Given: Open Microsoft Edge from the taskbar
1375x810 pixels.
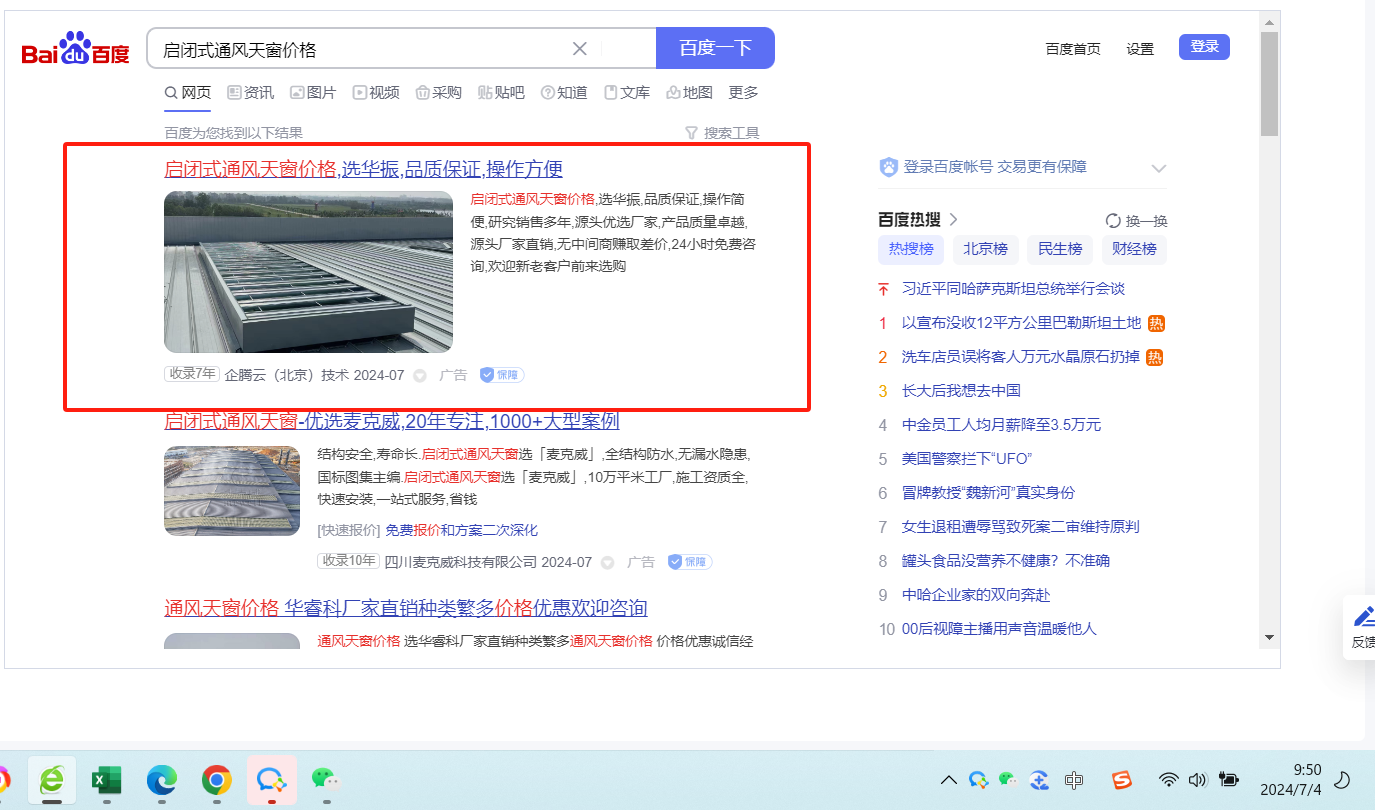Looking at the screenshot, I should [162, 780].
